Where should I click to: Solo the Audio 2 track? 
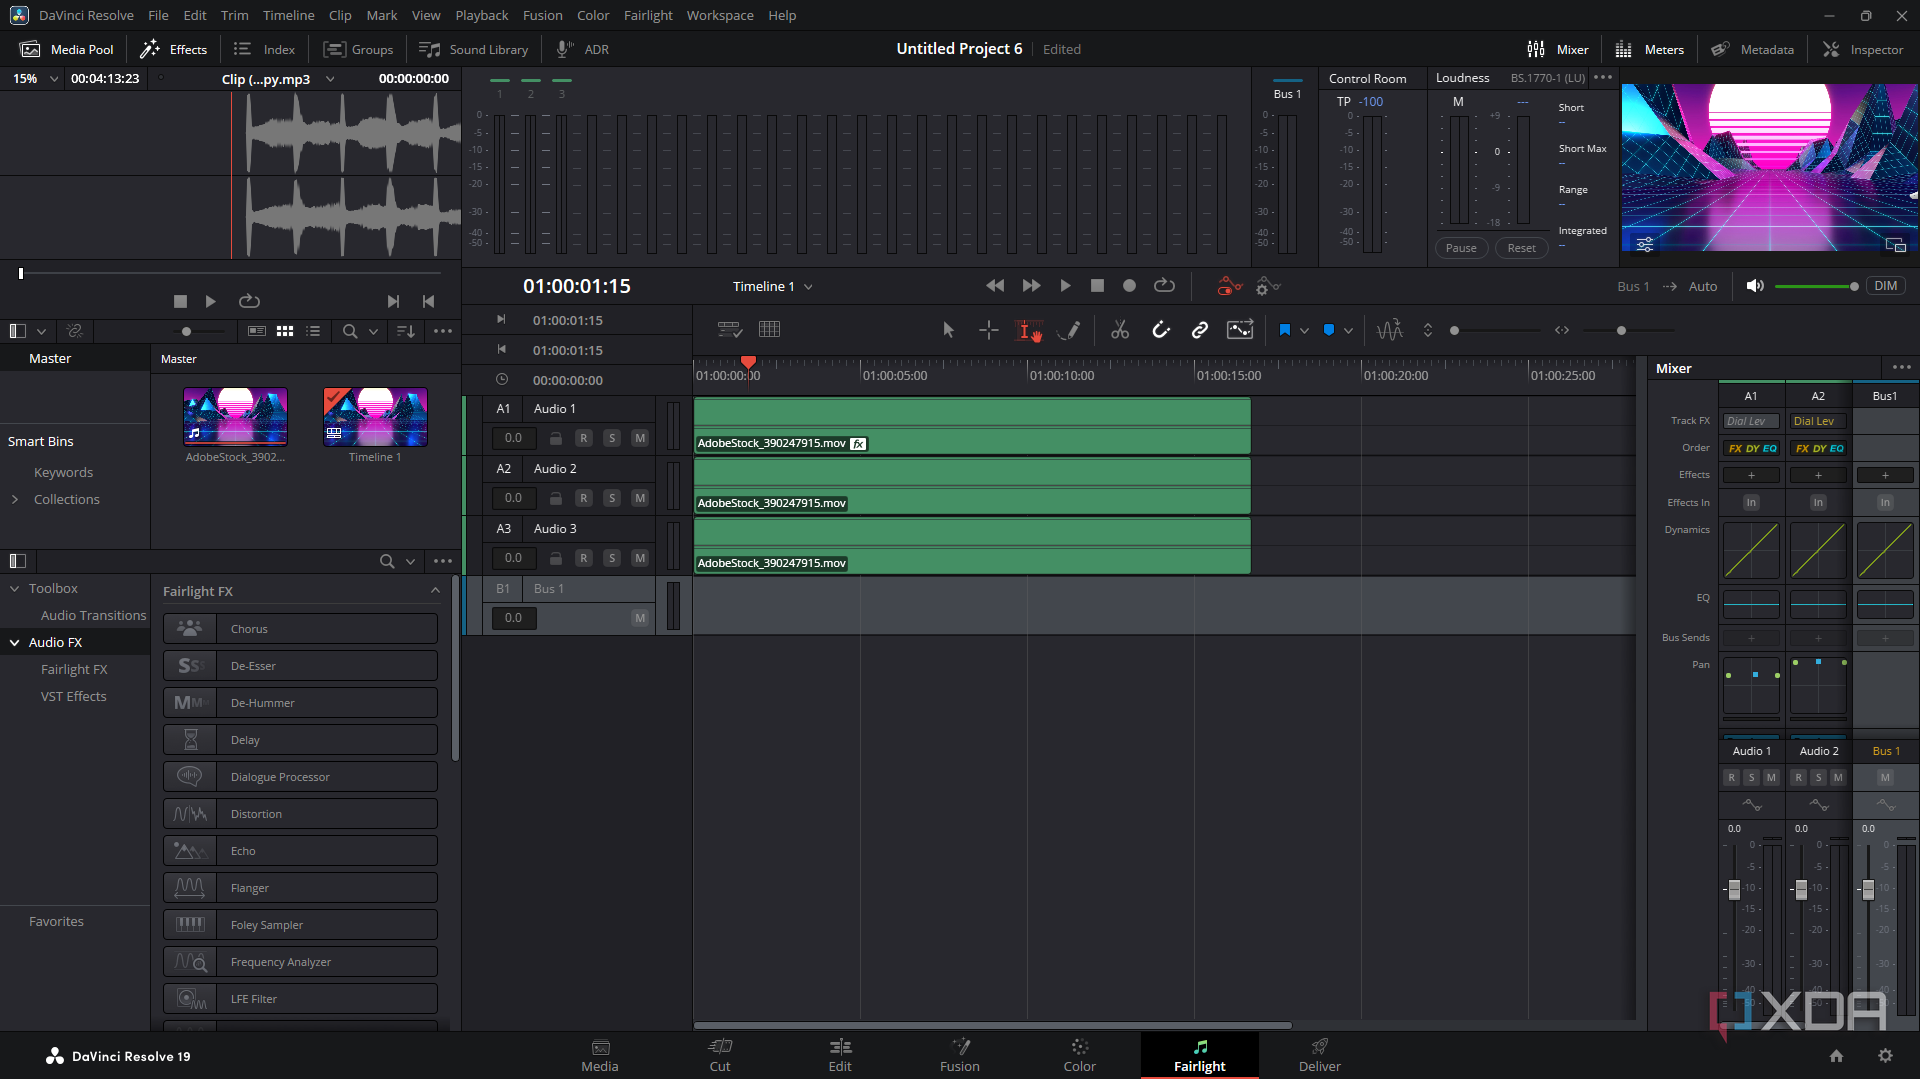(612, 498)
